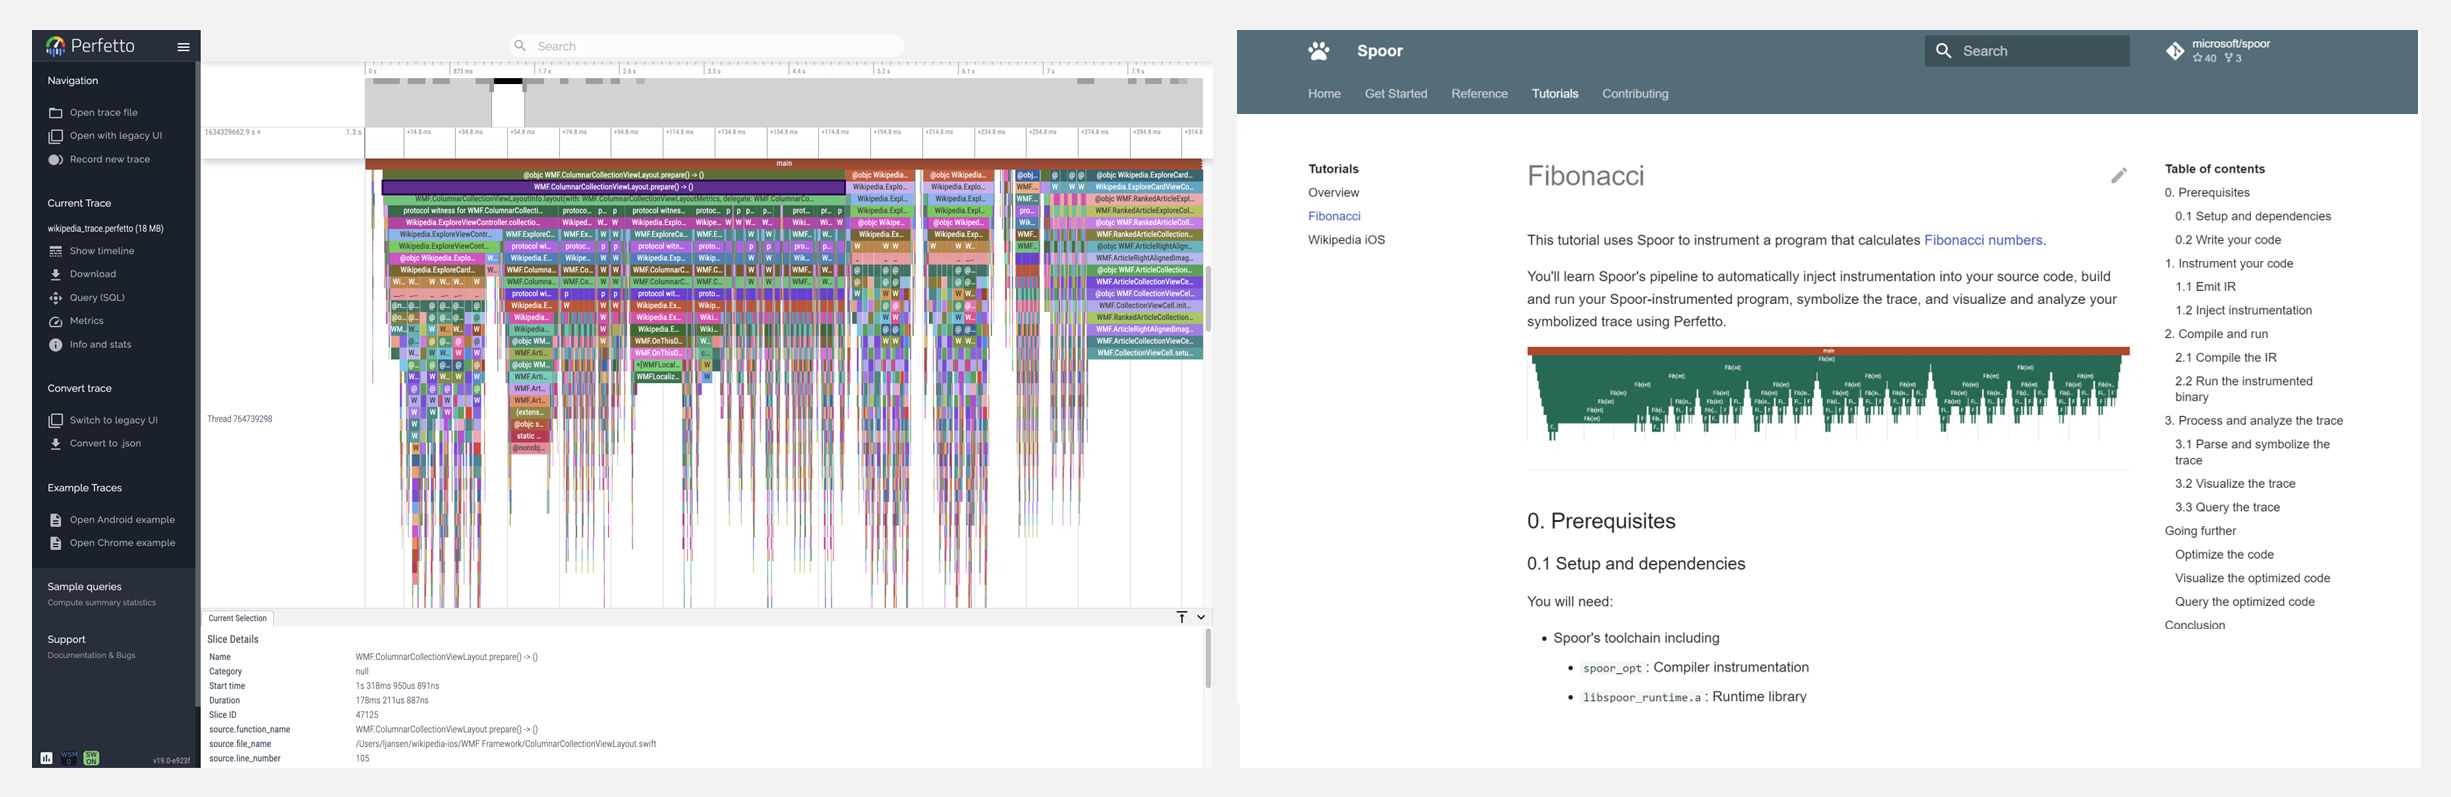Toggle the Perfetto sidebar hamburger menu

tap(183, 46)
